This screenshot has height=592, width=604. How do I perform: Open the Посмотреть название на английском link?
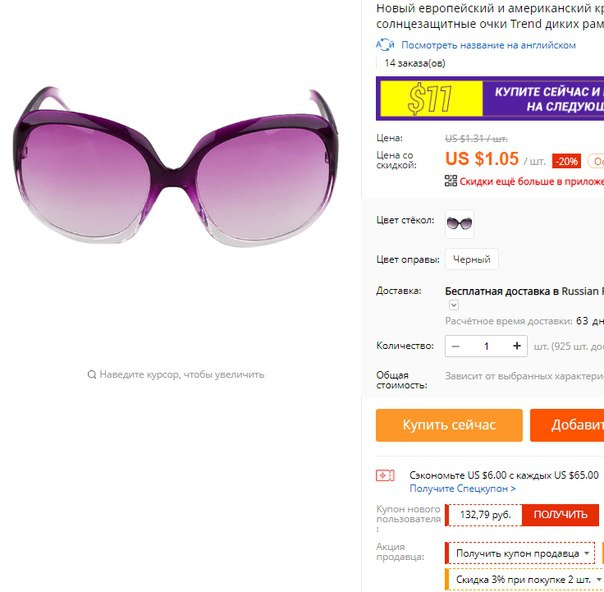(x=488, y=45)
